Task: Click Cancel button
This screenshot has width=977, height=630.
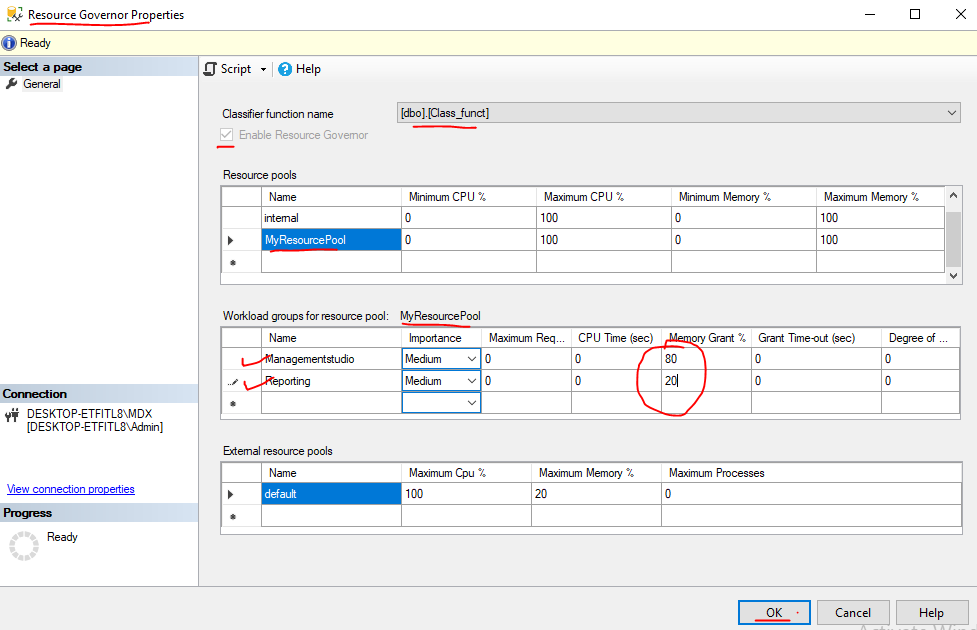Action: (852, 613)
